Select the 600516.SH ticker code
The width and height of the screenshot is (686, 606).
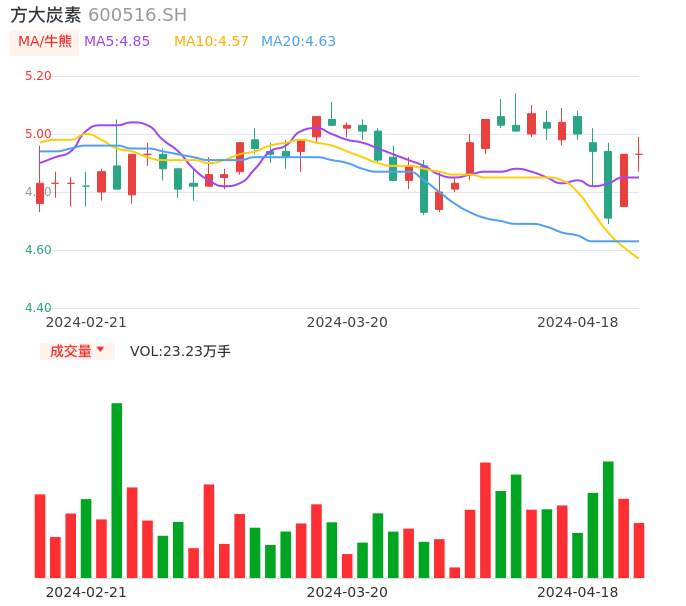click(x=137, y=15)
